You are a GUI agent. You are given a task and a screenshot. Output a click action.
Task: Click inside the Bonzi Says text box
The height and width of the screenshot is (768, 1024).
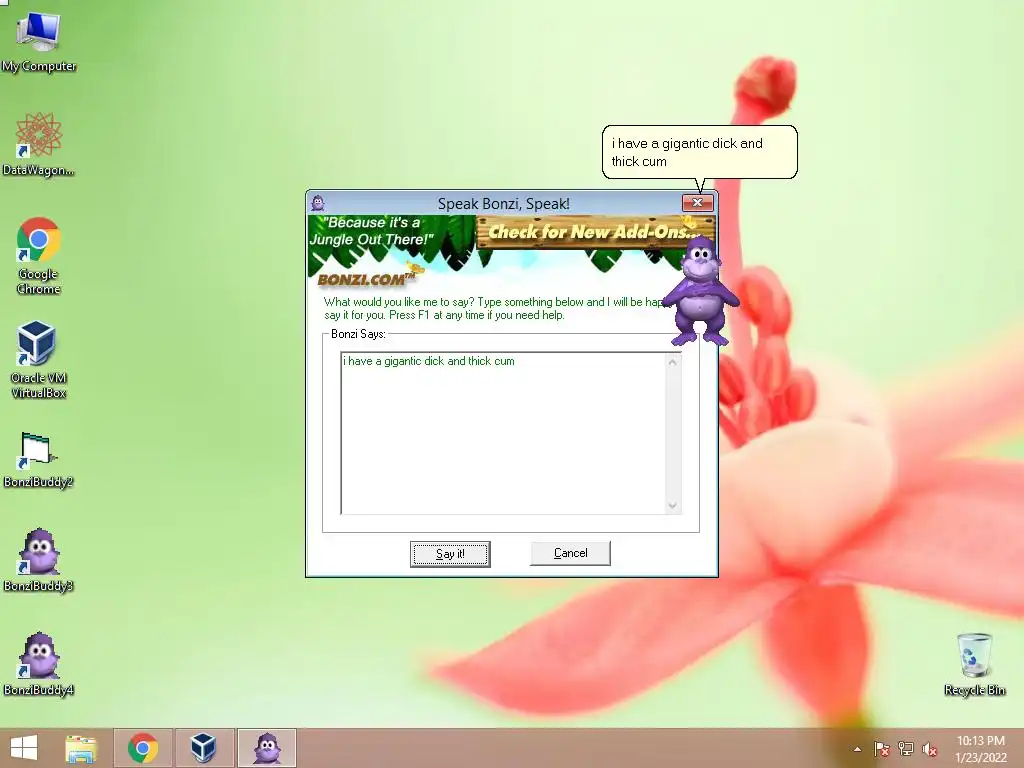[503, 434]
